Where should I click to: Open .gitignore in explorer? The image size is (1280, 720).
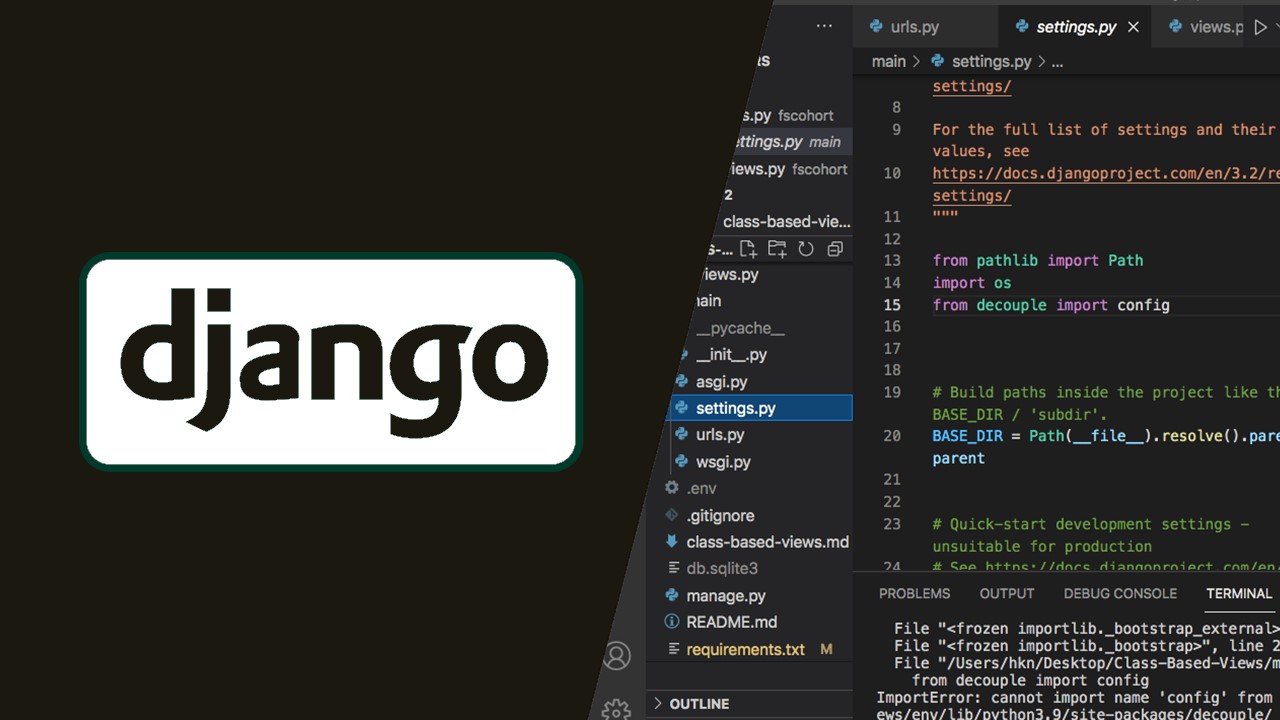click(720, 515)
